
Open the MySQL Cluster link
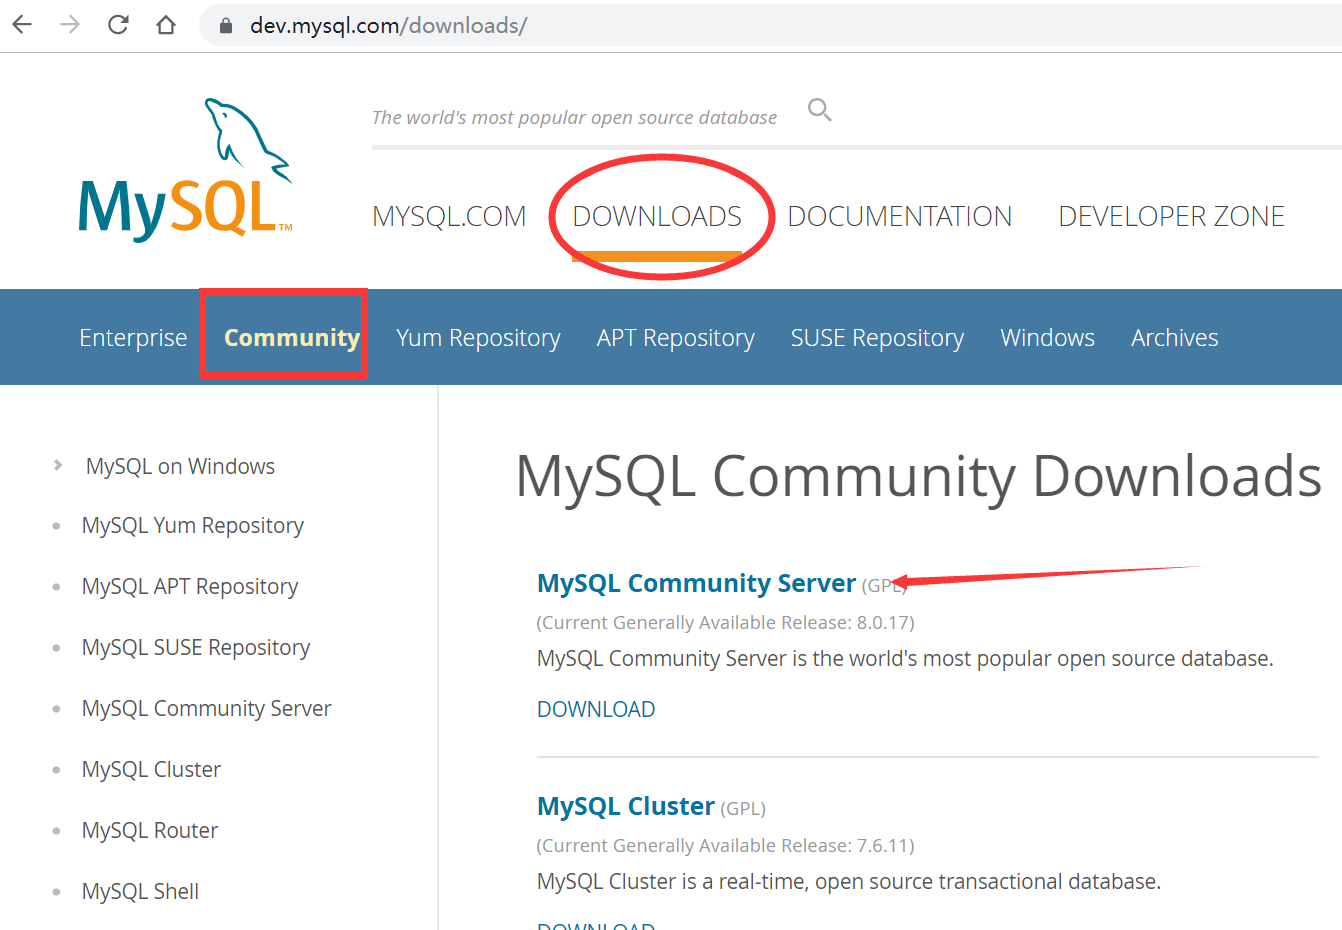point(625,806)
